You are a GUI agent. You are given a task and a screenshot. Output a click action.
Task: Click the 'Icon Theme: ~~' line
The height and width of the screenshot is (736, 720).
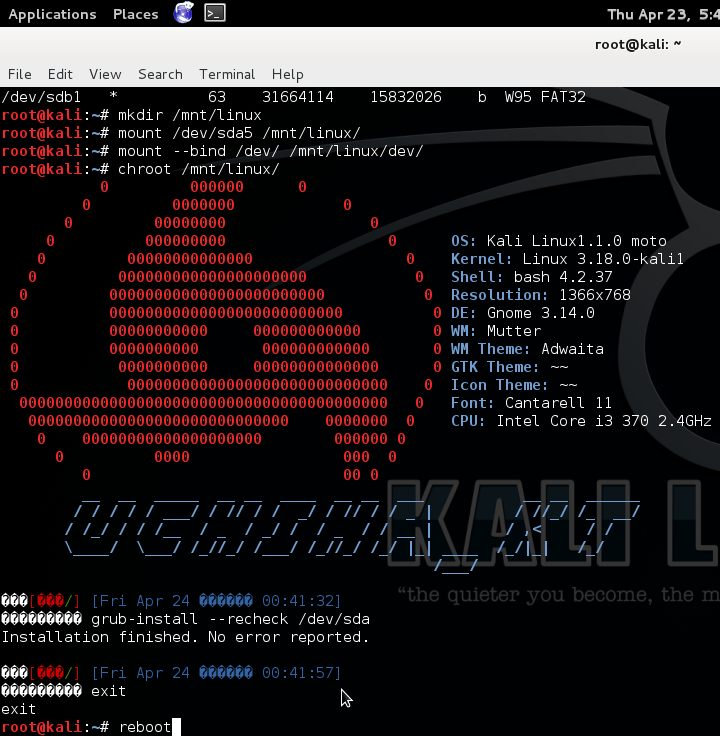coord(514,385)
